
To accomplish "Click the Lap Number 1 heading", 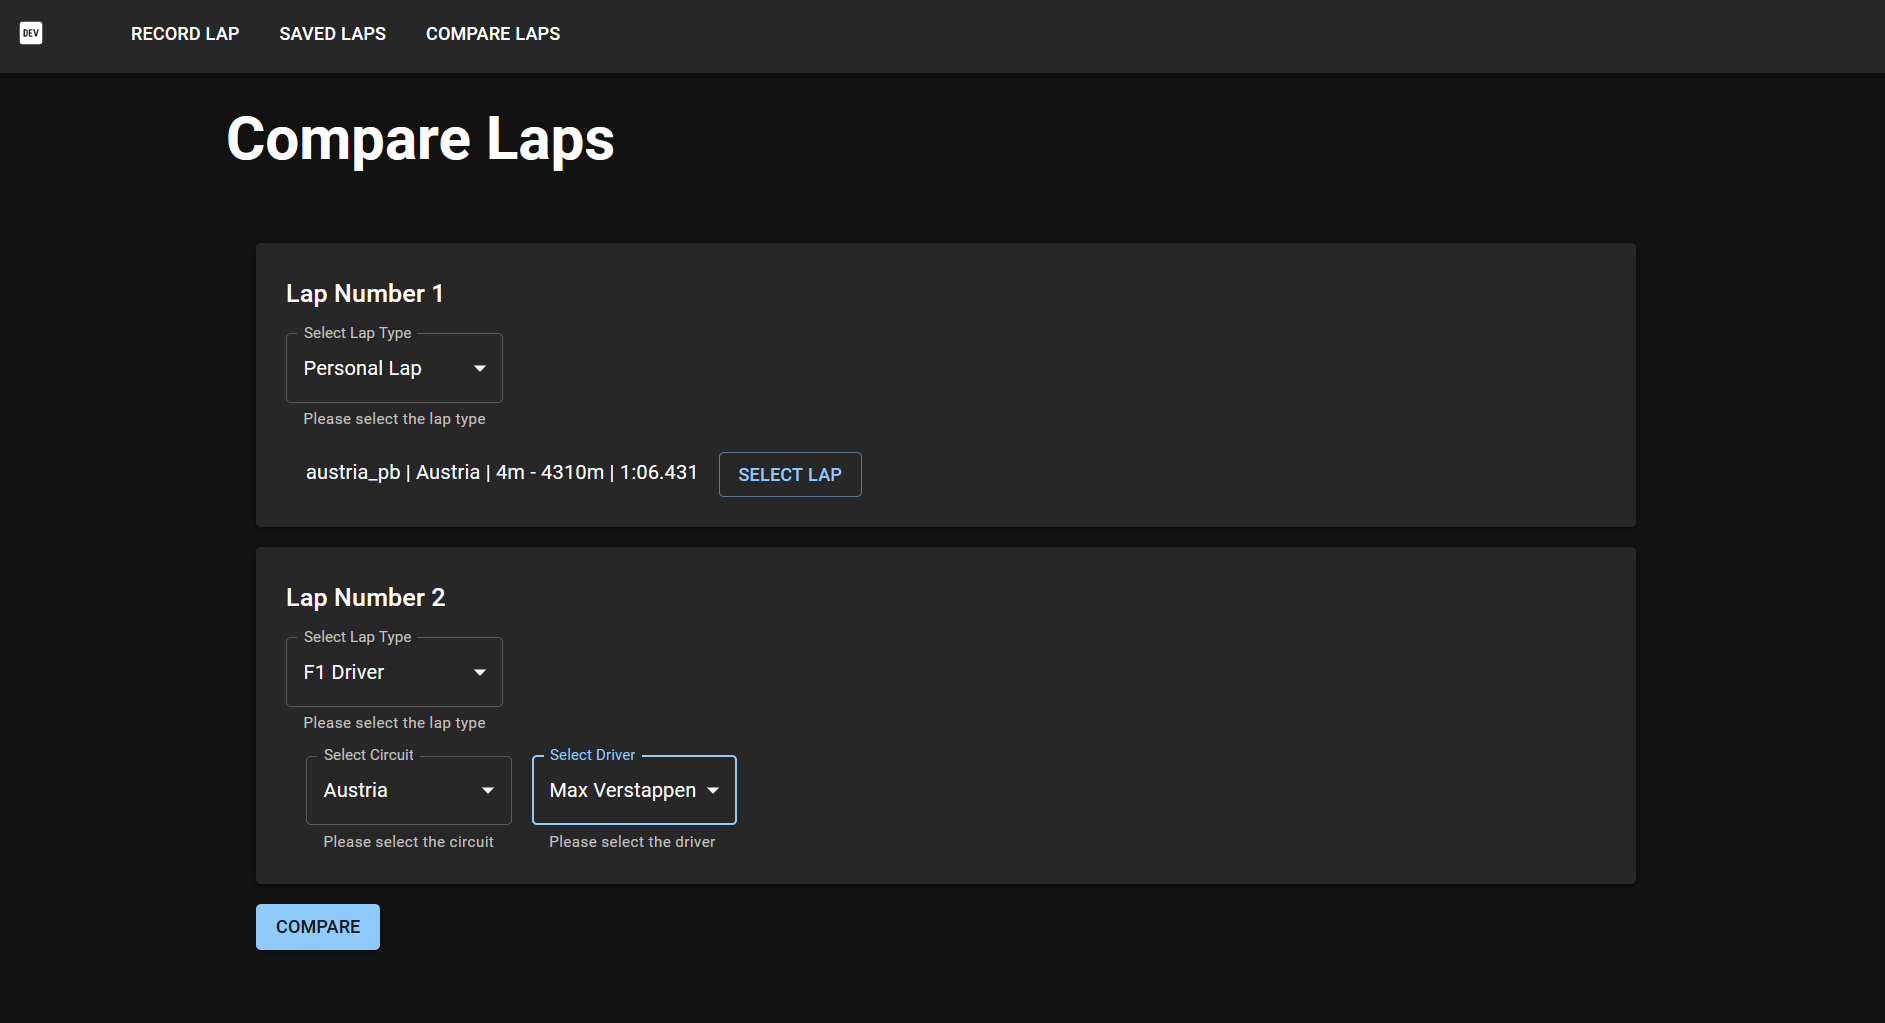I will [364, 293].
